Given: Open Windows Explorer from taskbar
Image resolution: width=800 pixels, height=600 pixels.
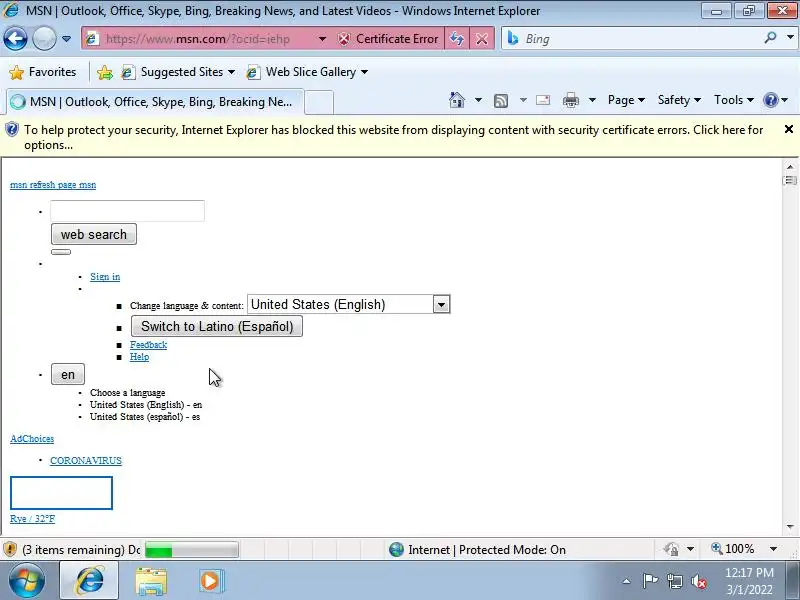Looking at the screenshot, I should pos(151,581).
